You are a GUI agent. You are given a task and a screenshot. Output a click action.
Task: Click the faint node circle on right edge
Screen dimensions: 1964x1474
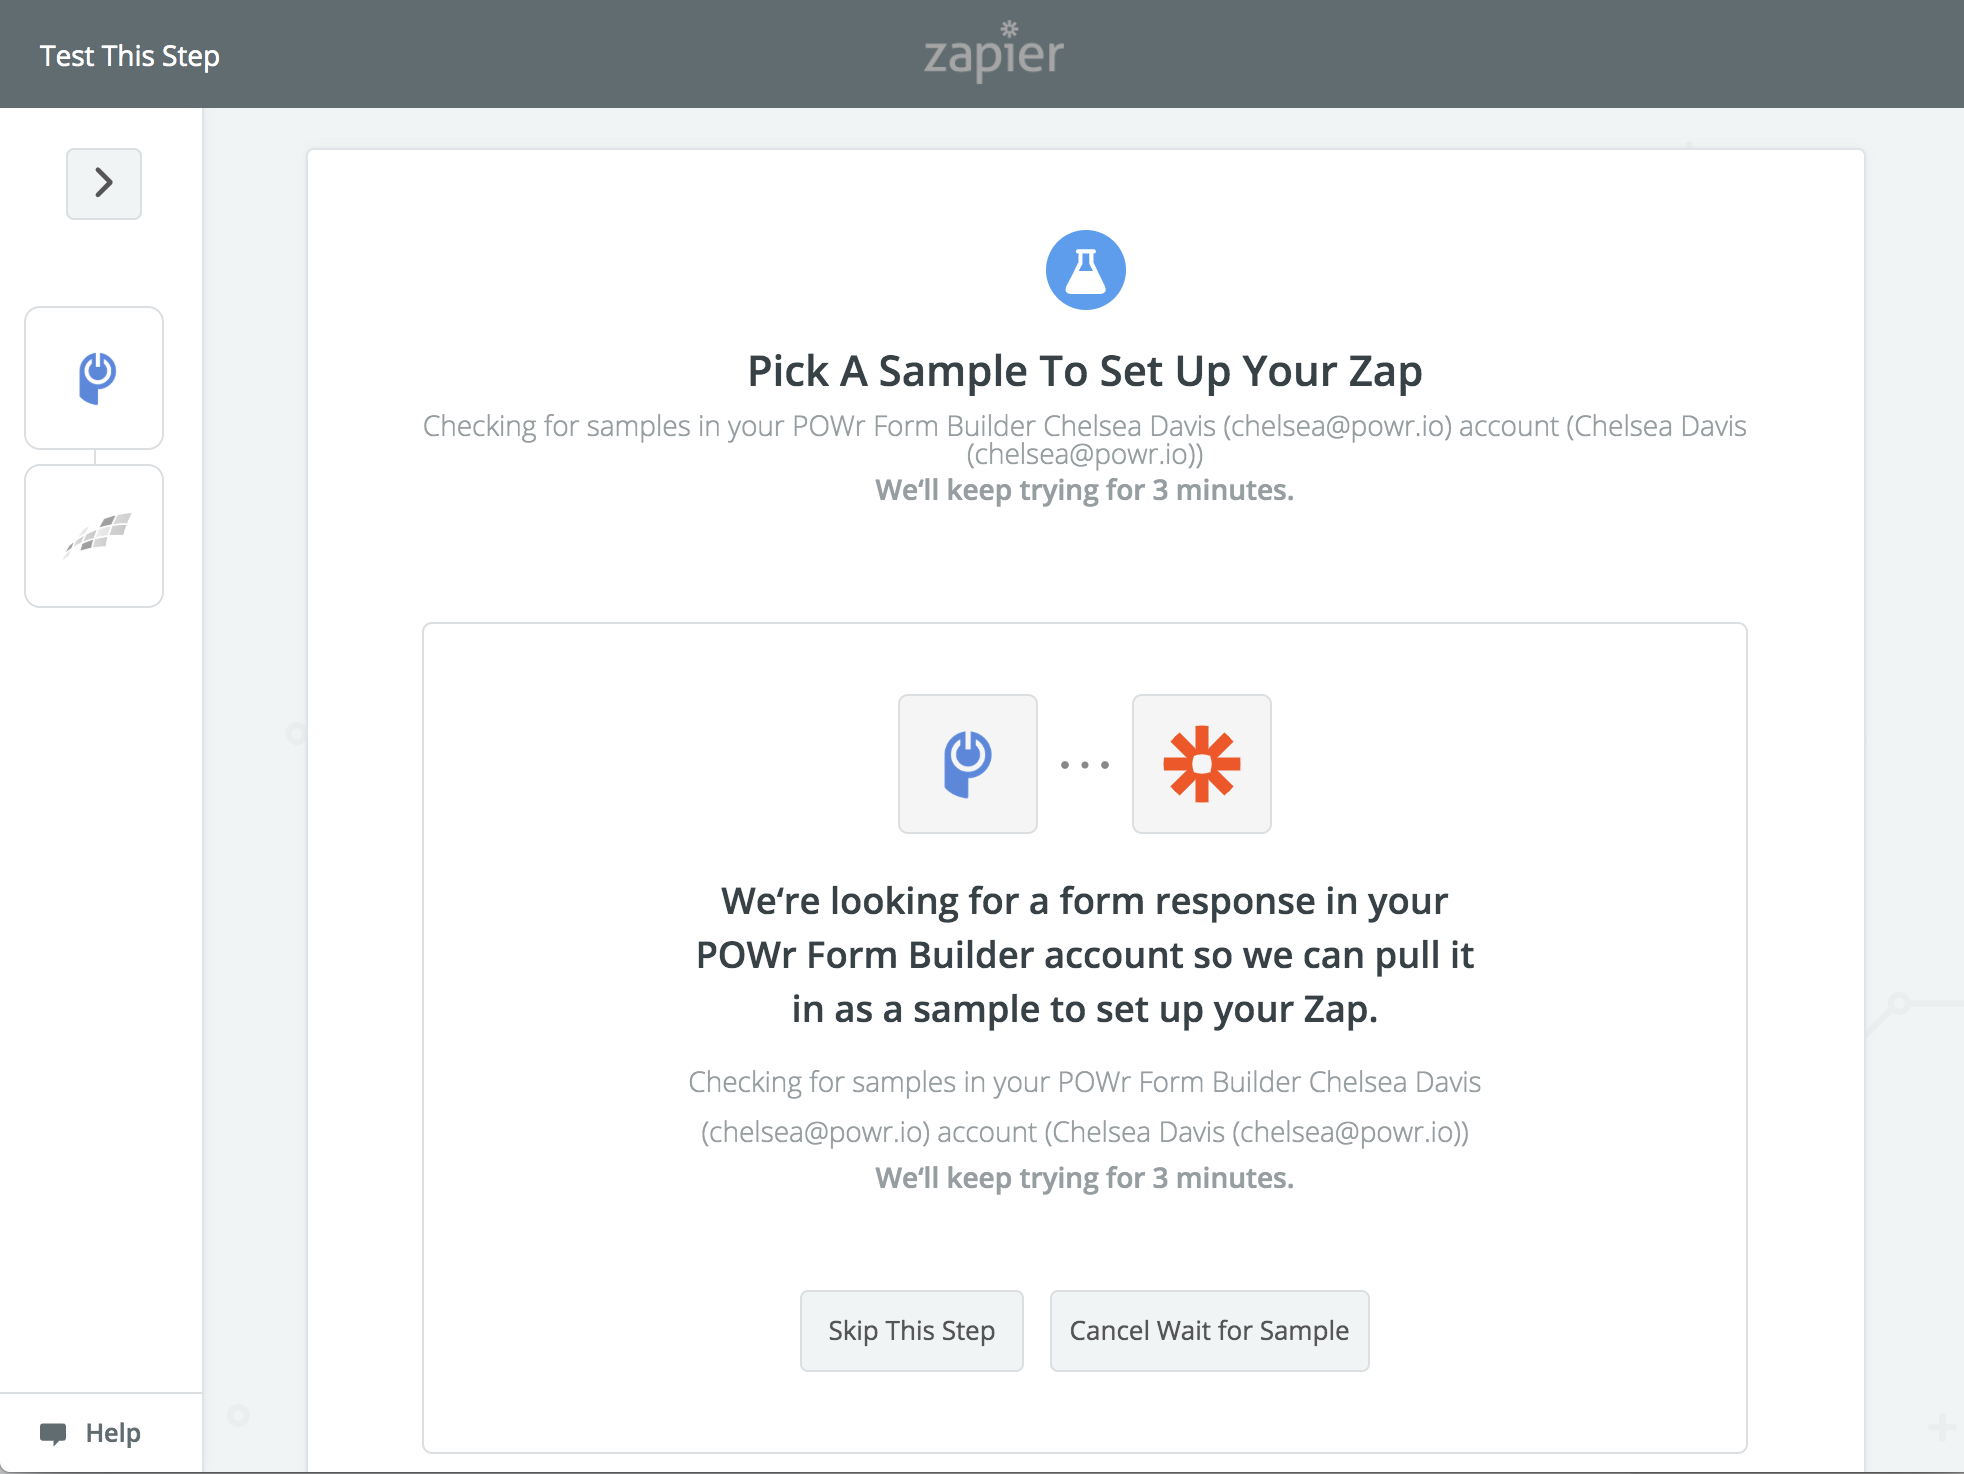pos(1900,1003)
